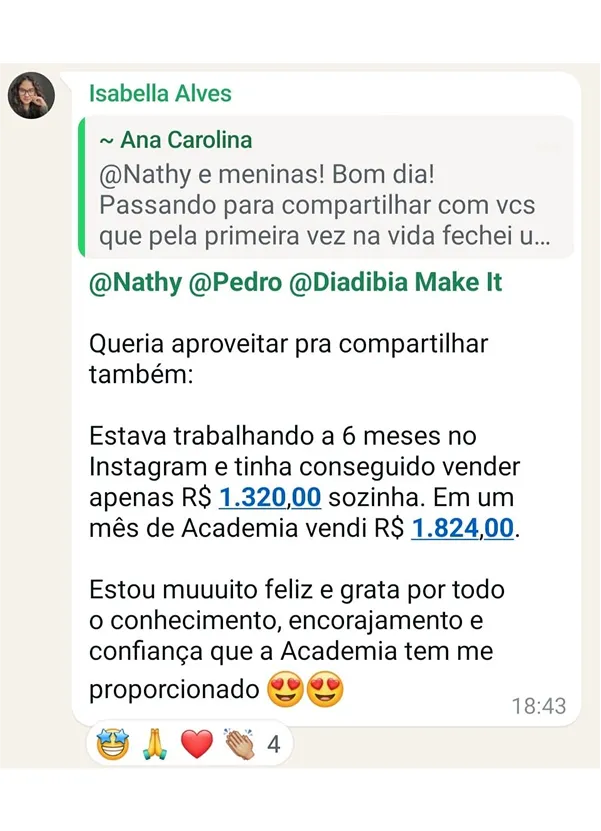Tap the first heart-eyes emoji in message
Image resolution: width=601 pixels, height=831 pixels.
tap(286, 691)
